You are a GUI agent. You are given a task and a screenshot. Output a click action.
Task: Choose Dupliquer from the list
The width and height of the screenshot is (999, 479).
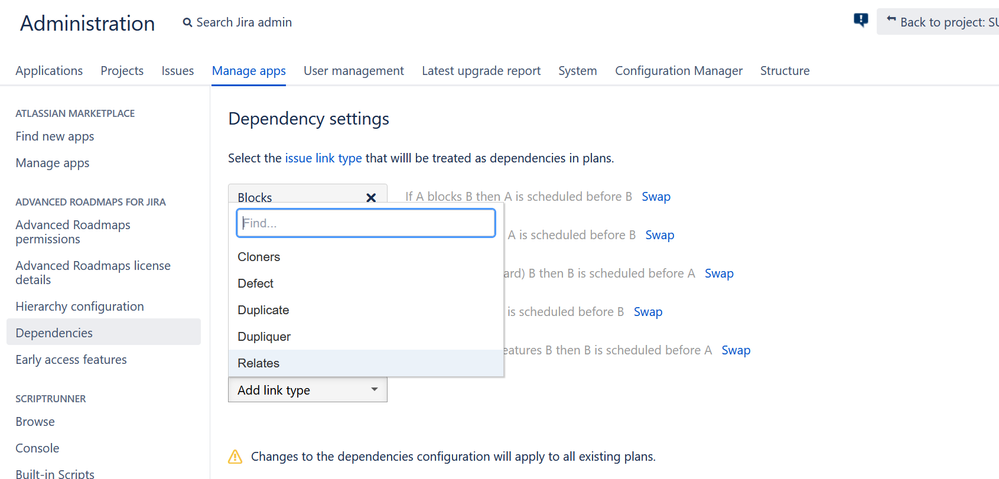[x=366, y=336]
